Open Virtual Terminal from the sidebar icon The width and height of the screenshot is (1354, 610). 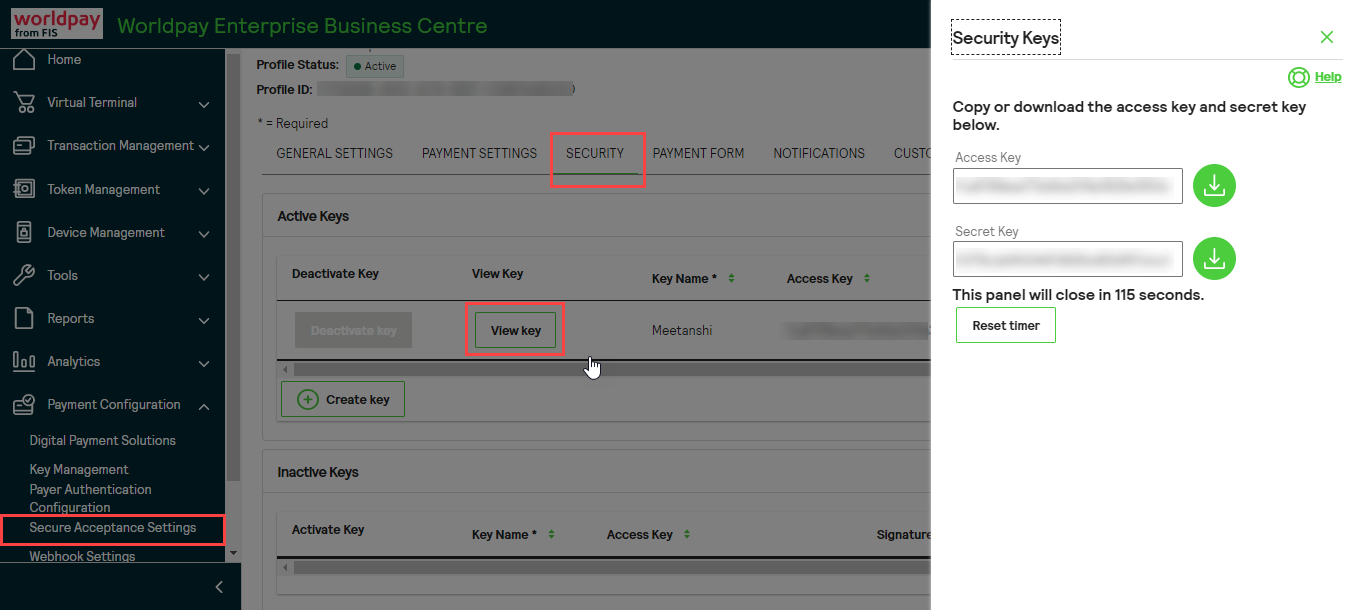22,102
